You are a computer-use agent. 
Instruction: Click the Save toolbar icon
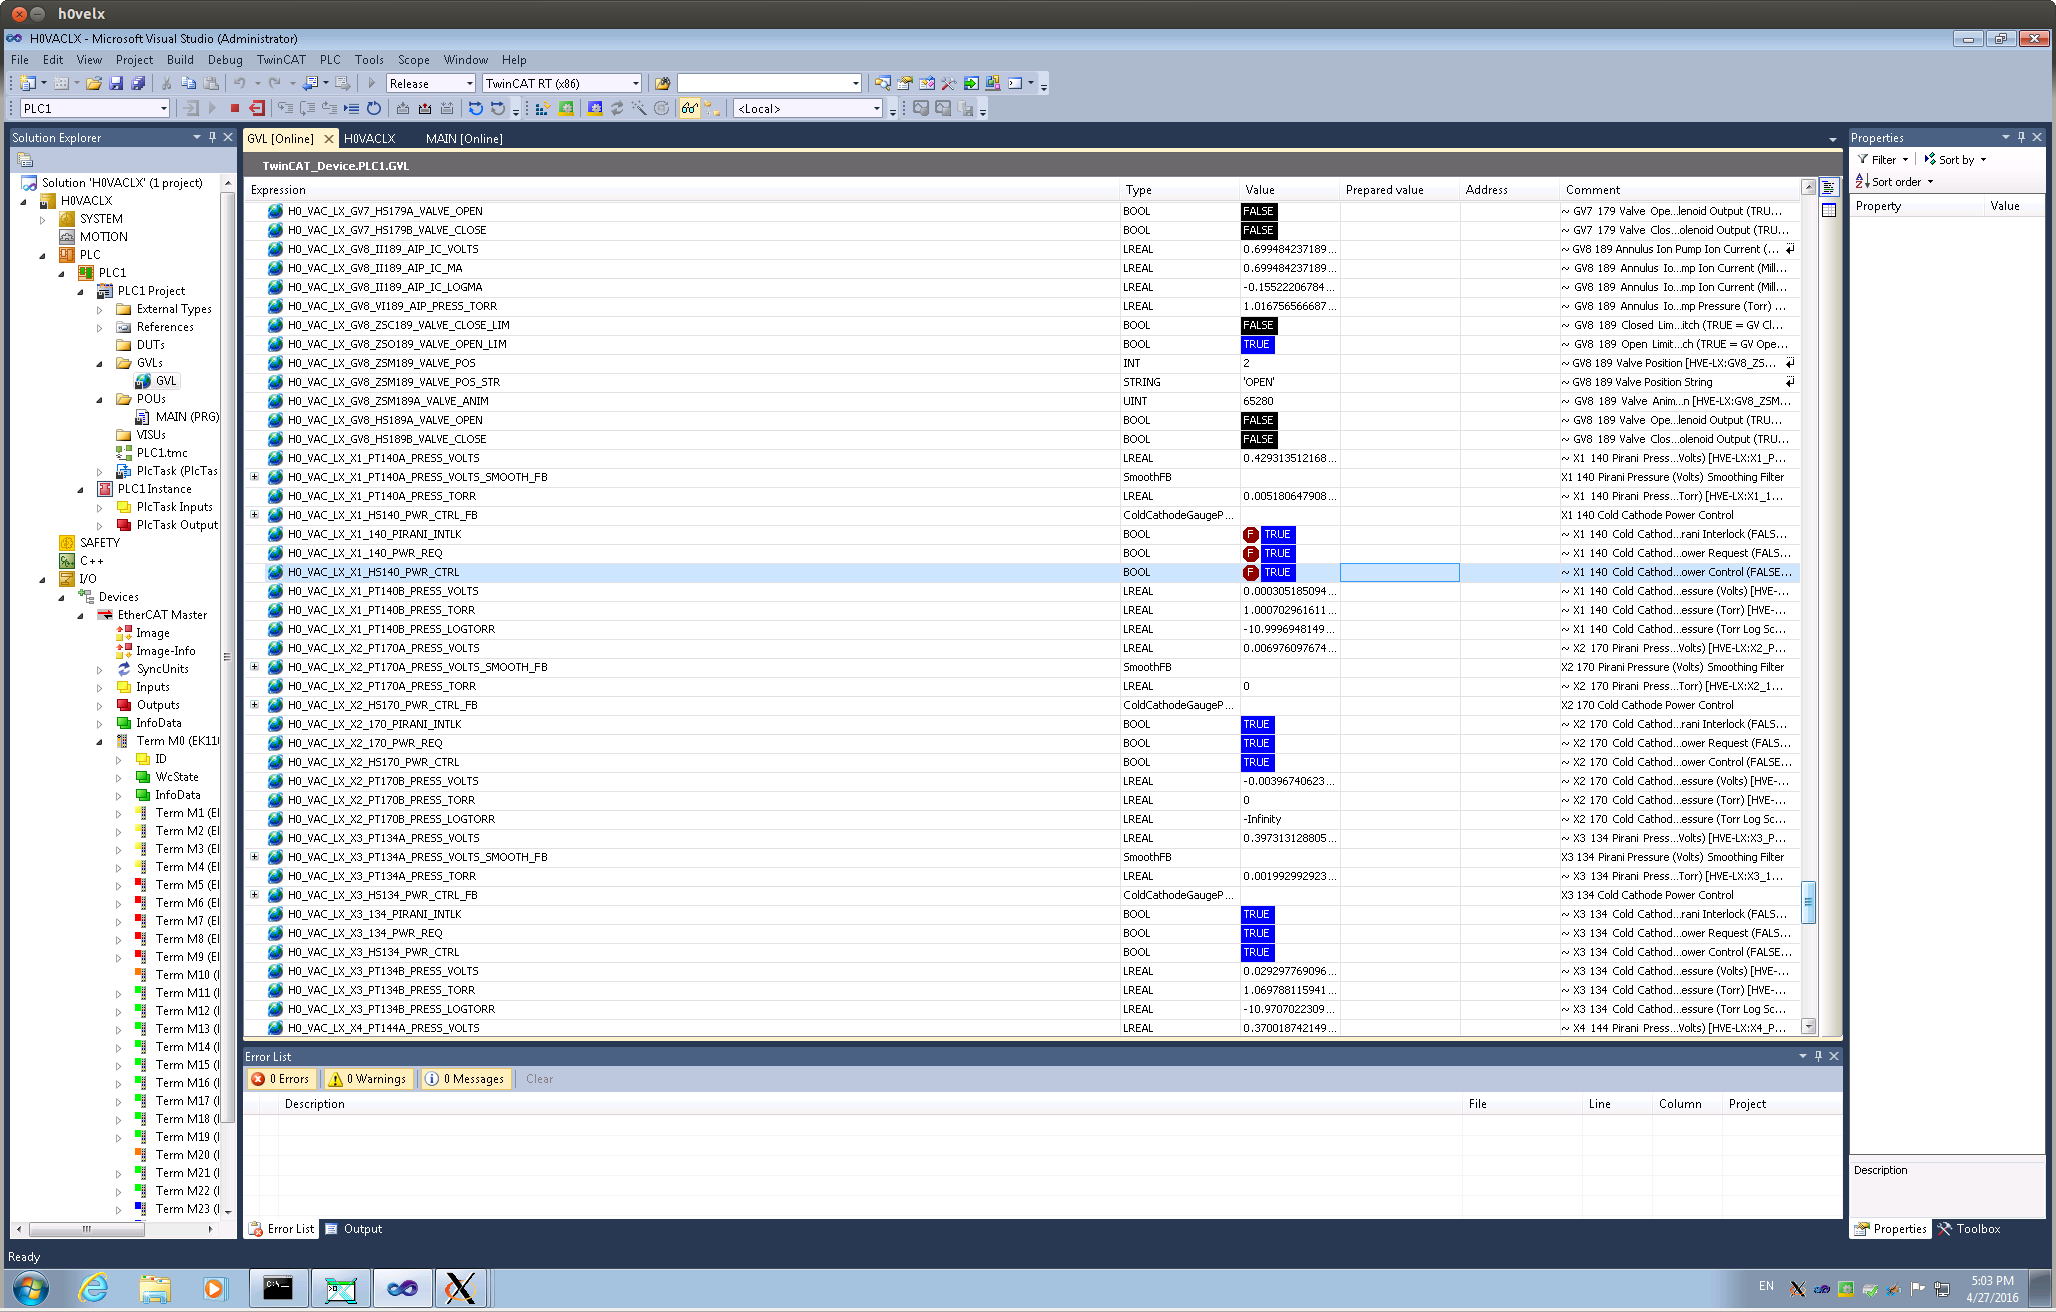tap(116, 83)
